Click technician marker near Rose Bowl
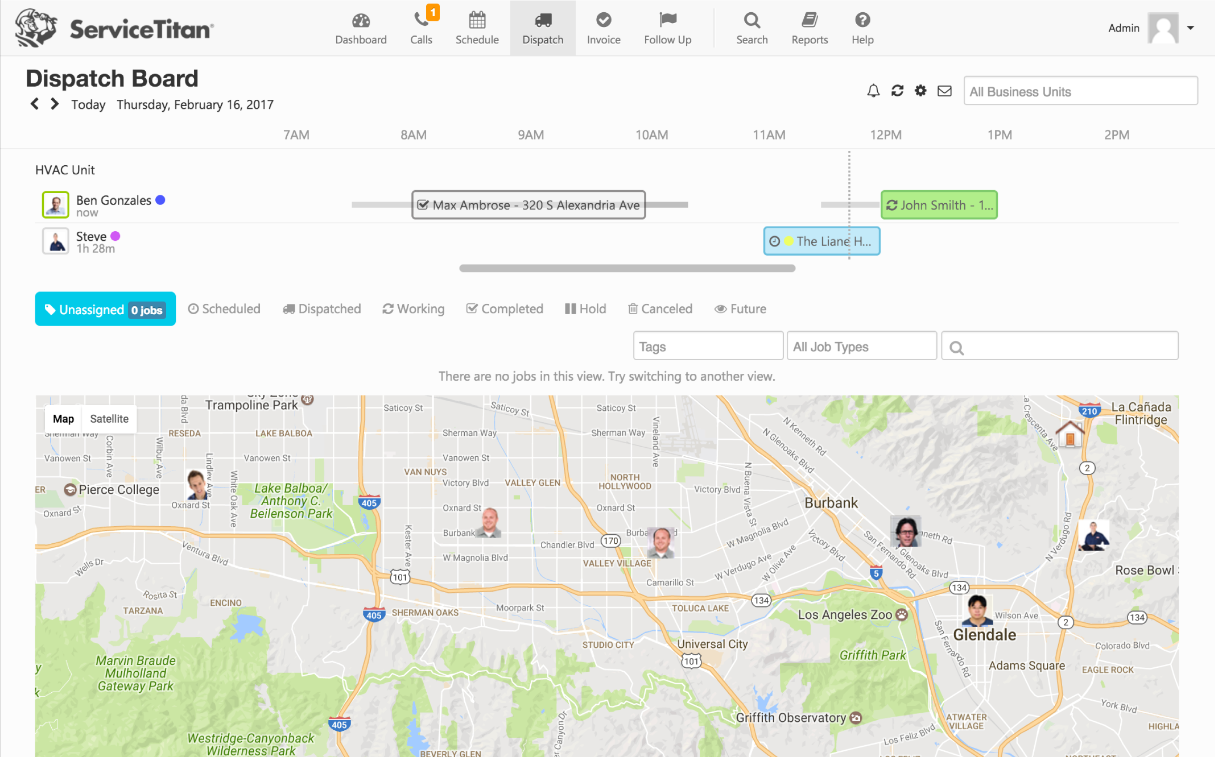 click(1093, 535)
